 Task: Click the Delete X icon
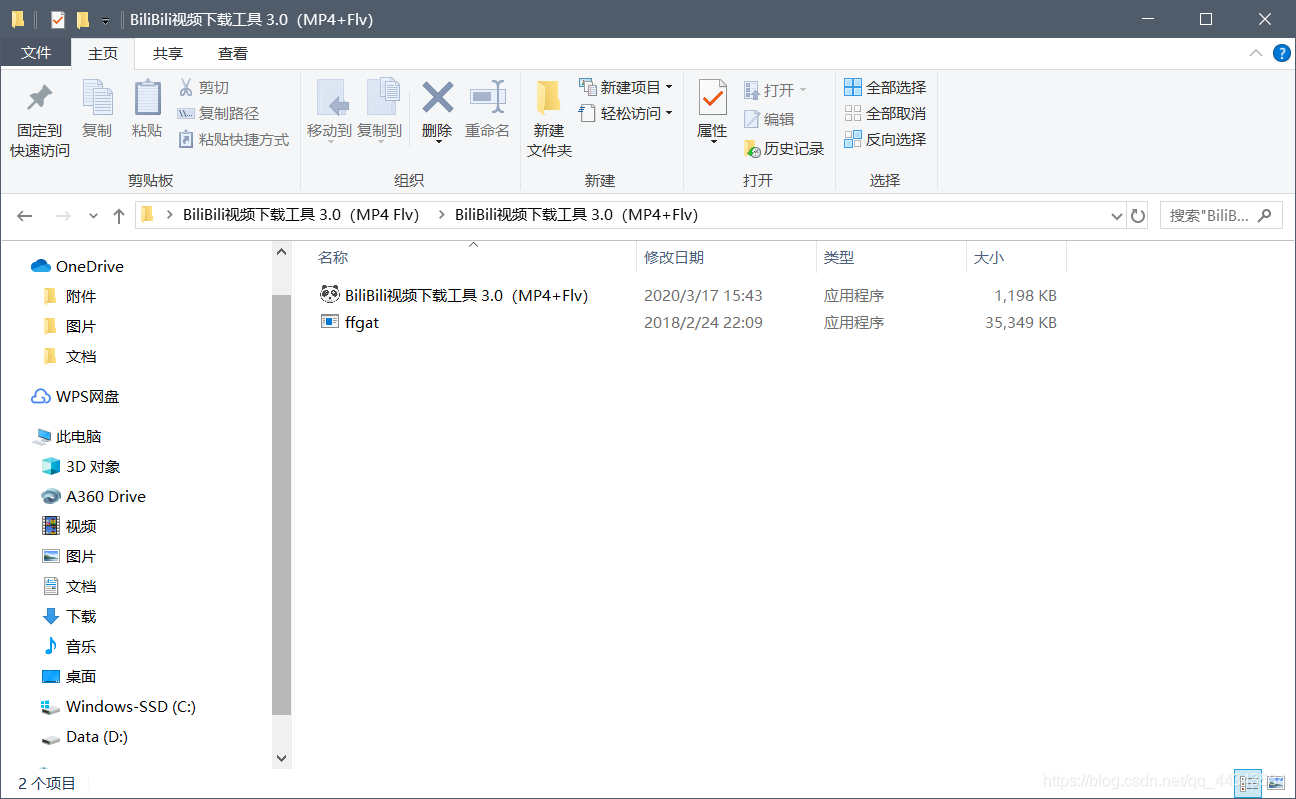437,98
